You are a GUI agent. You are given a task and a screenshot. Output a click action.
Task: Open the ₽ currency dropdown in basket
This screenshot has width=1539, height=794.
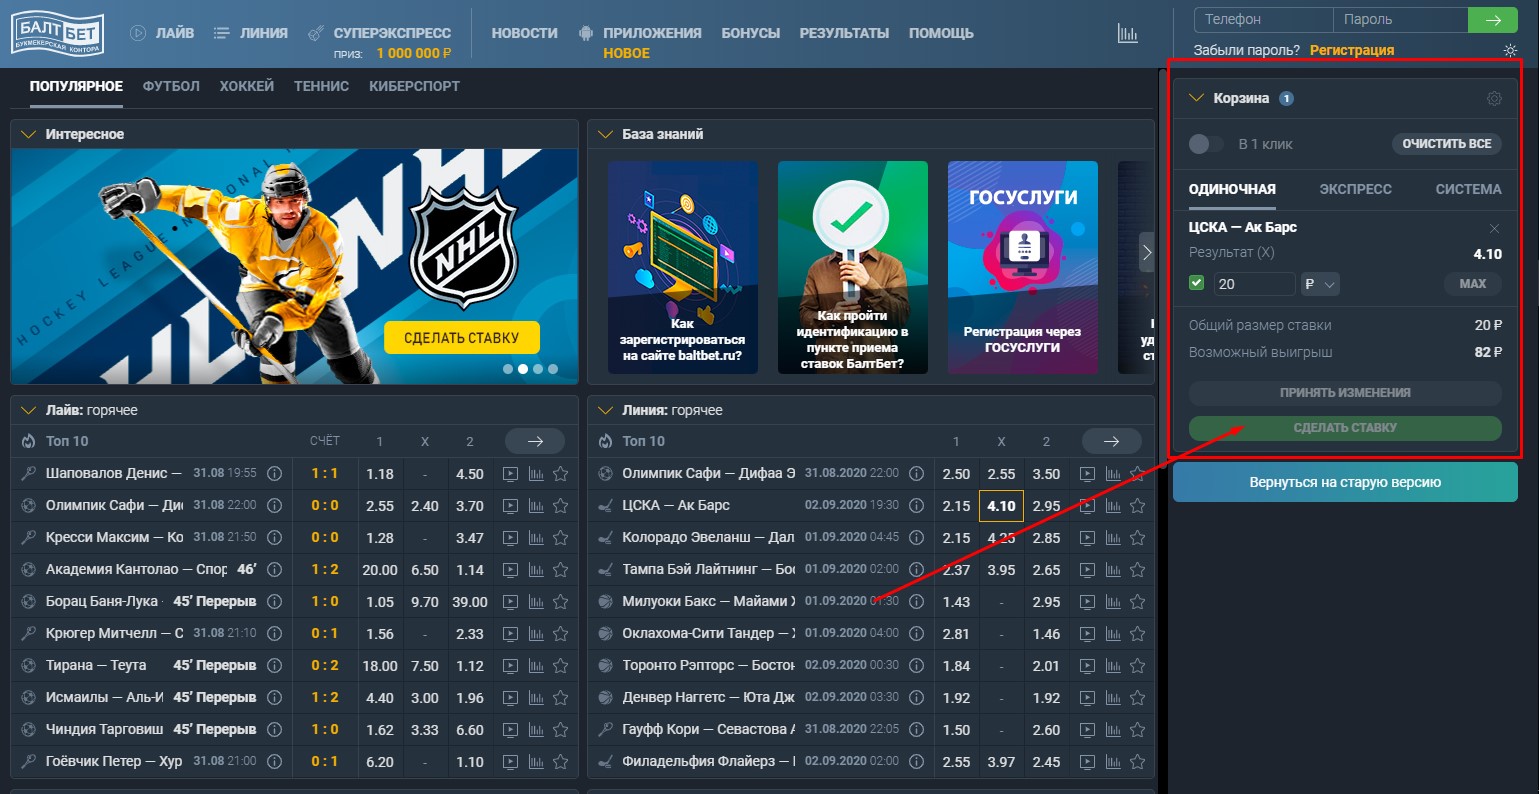click(x=1320, y=284)
